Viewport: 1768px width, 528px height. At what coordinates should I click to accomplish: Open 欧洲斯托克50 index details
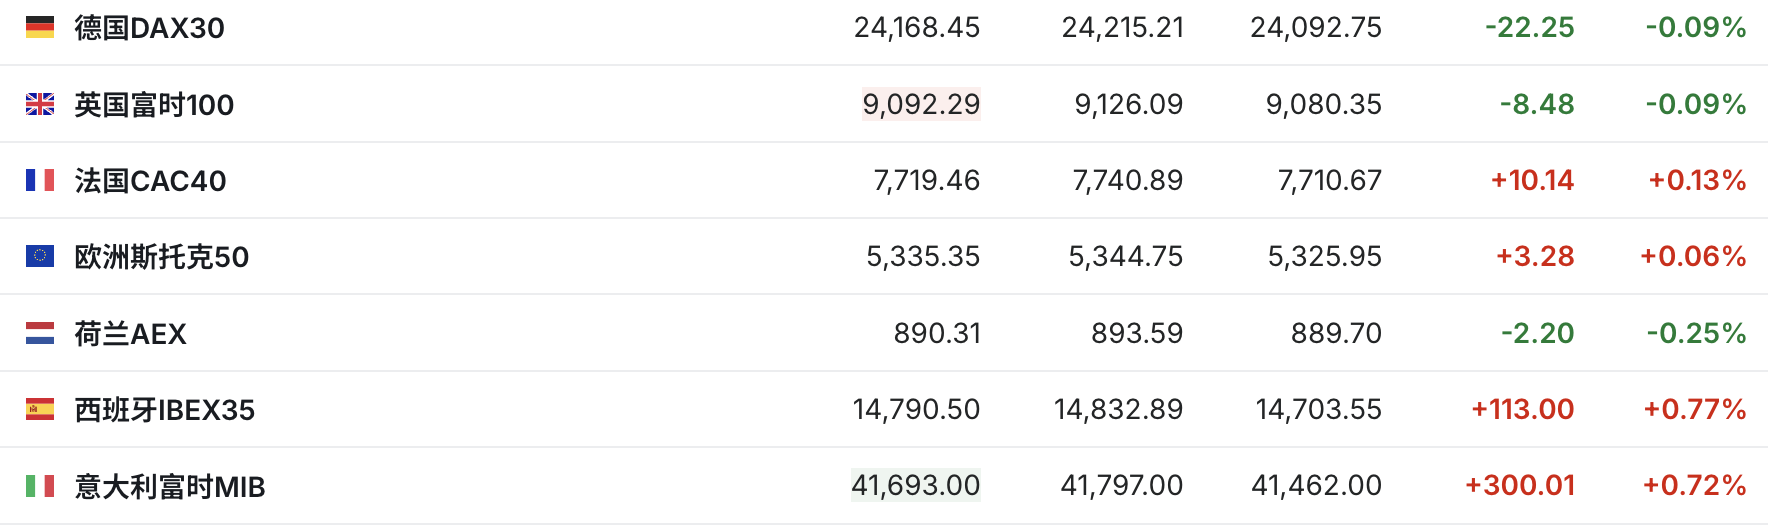point(161,257)
